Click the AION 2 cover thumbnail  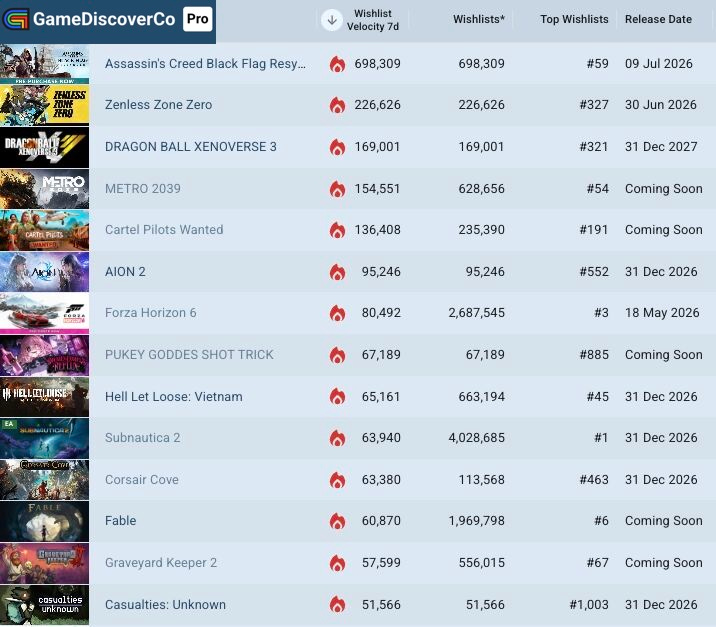pos(44,272)
